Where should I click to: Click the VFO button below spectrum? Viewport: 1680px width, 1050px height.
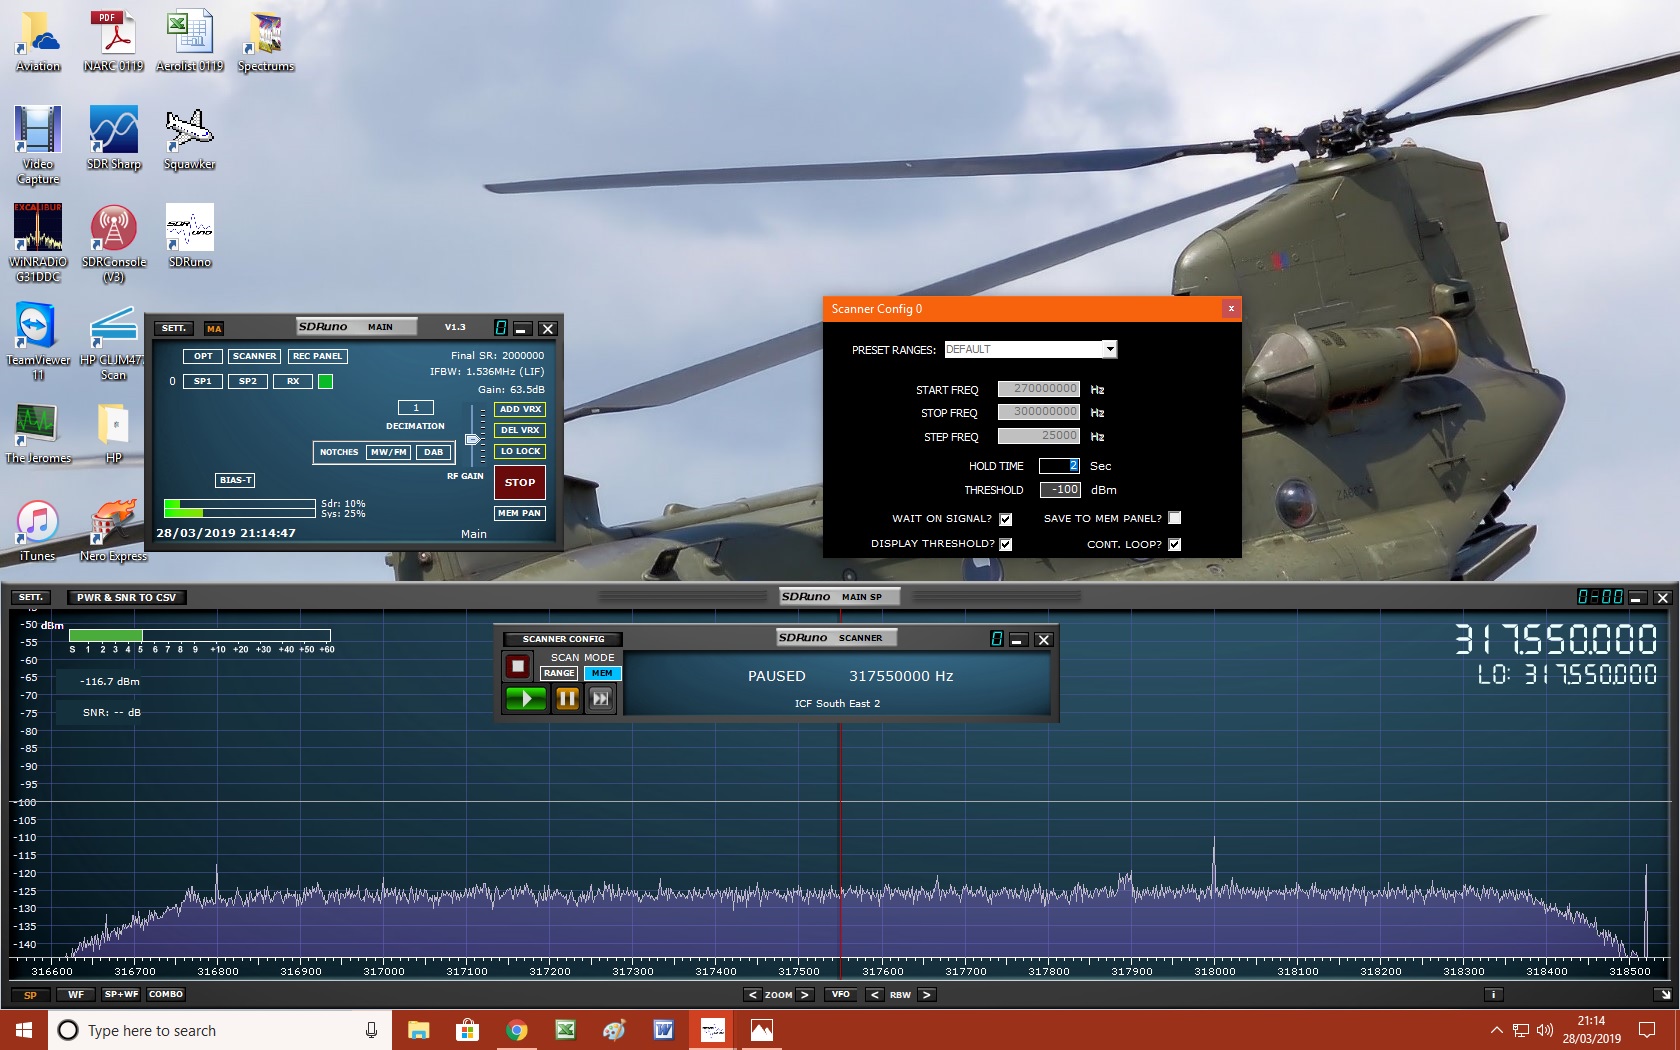tap(841, 995)
